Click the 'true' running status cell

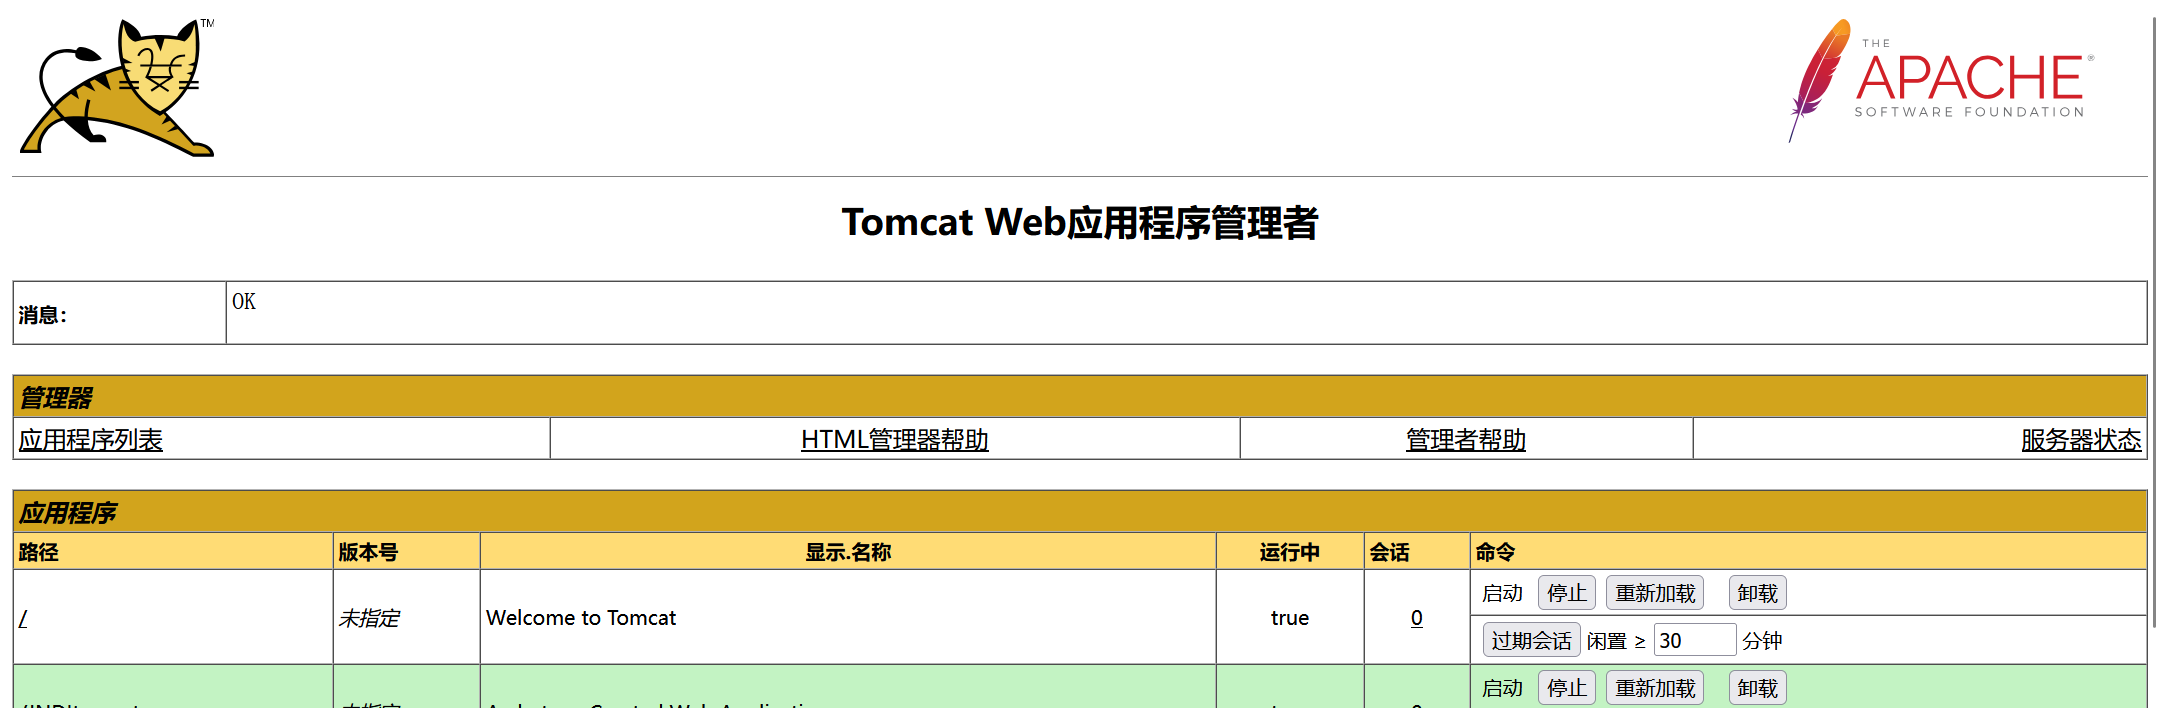click(1290, 618)
